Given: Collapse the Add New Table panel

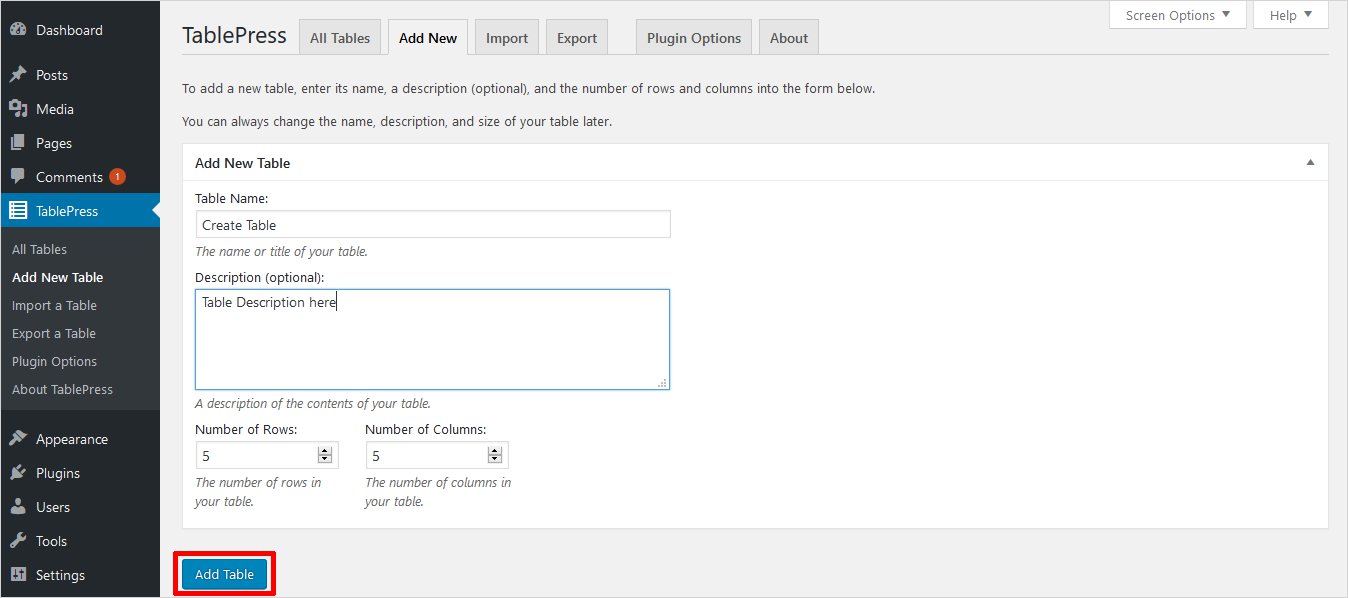Looking at the screenshot, I should (x=1310, y=163).
